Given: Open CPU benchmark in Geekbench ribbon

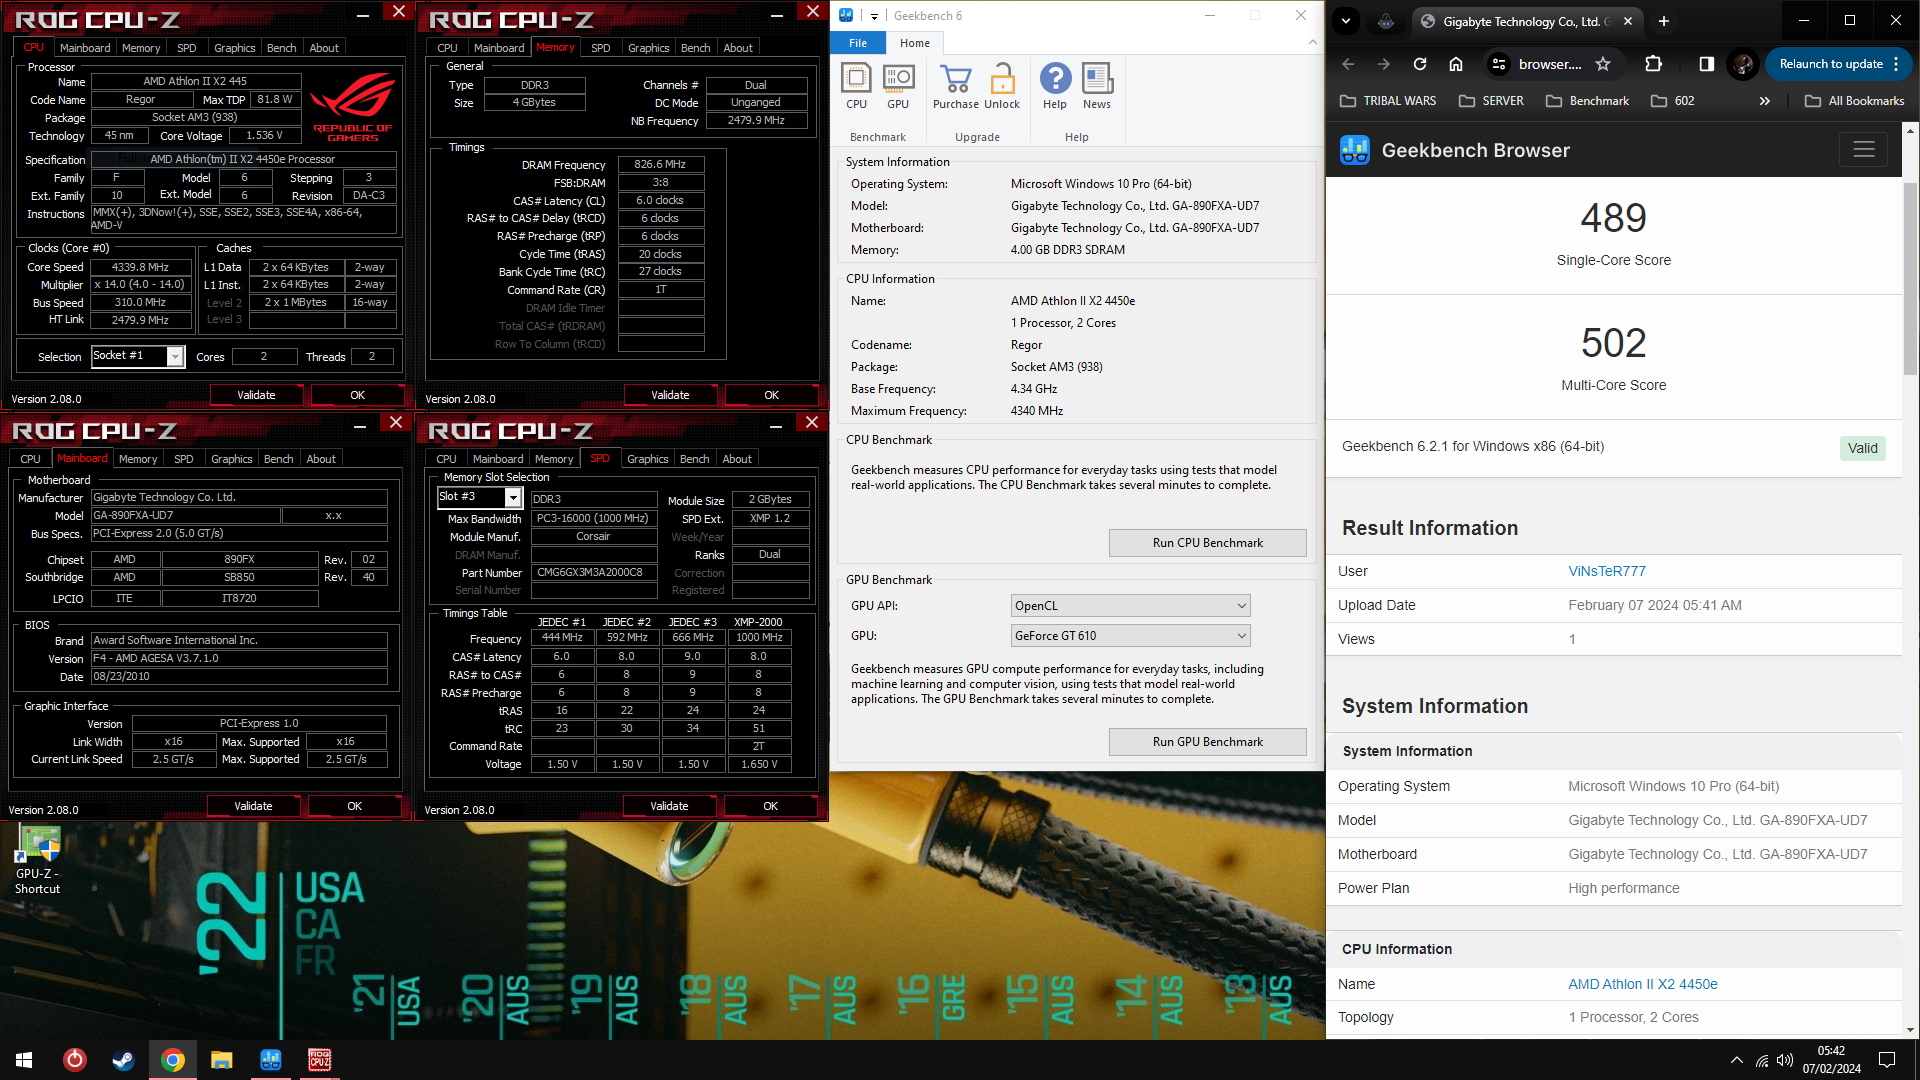Looking at the screenshot, I should (x=857, y=86).
